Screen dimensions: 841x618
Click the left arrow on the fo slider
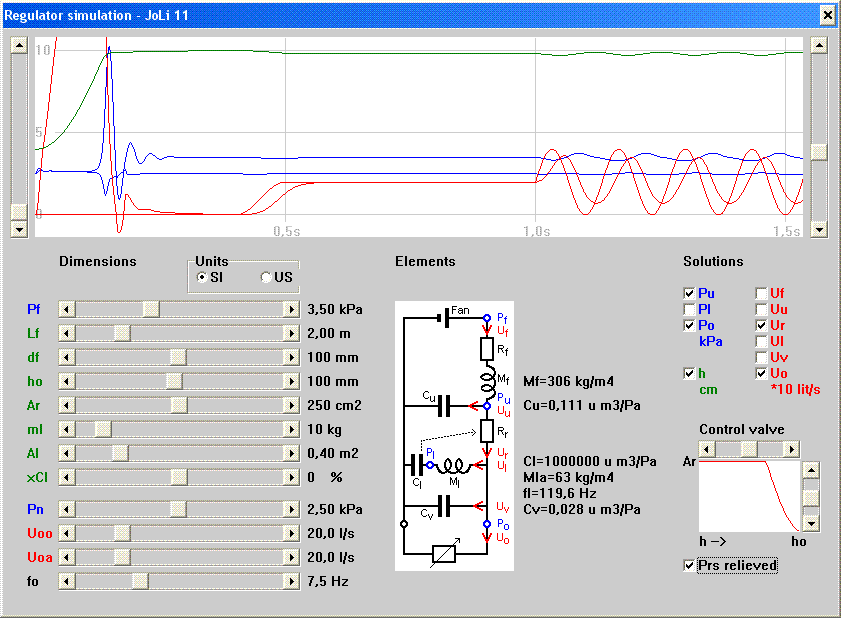(66, 580)
